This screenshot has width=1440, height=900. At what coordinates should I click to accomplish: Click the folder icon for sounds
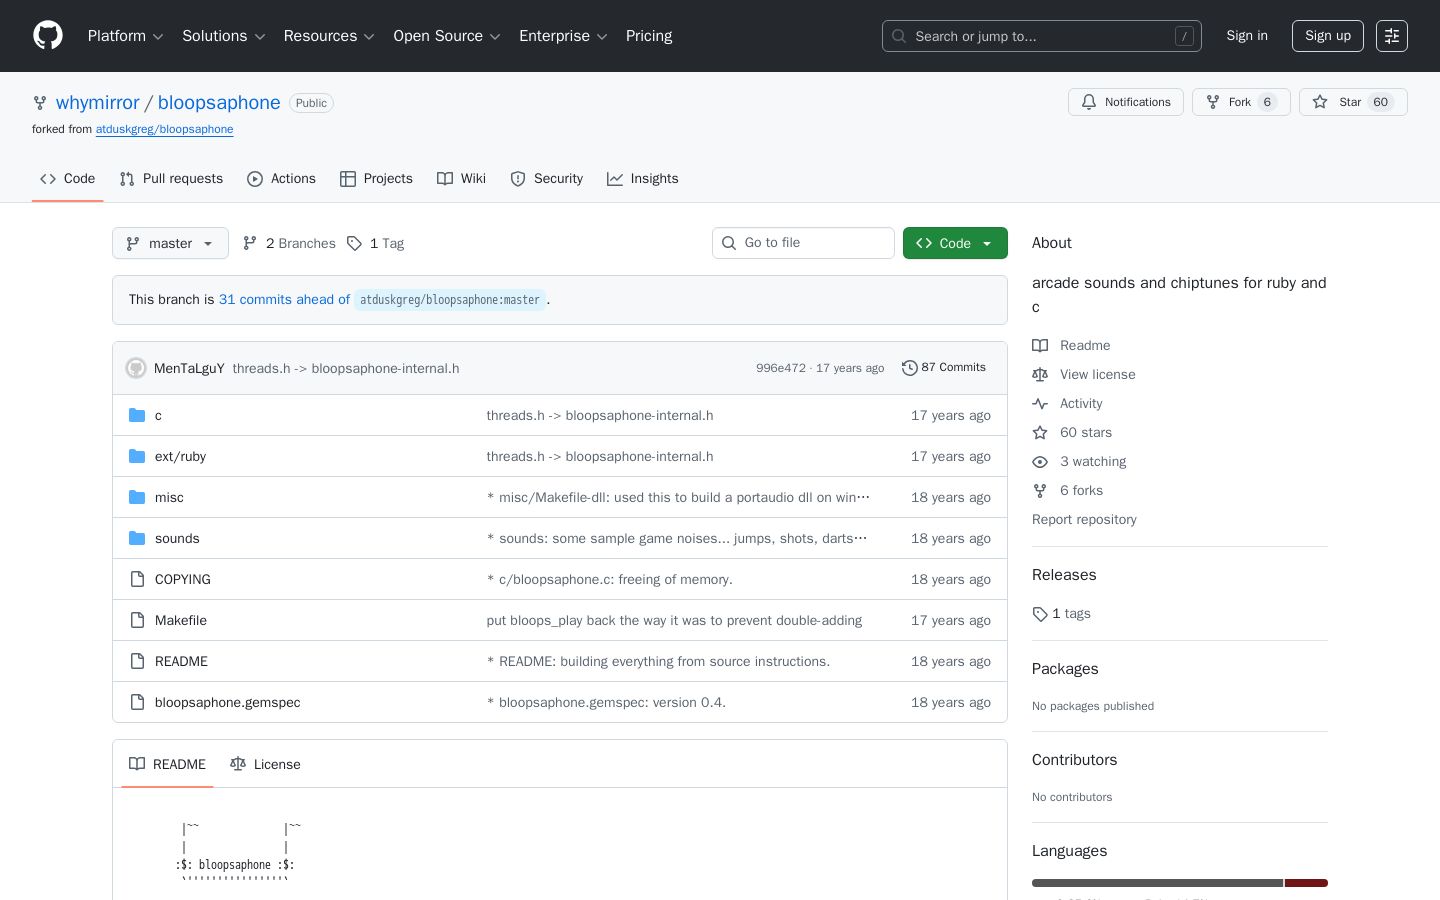[137, 538]
